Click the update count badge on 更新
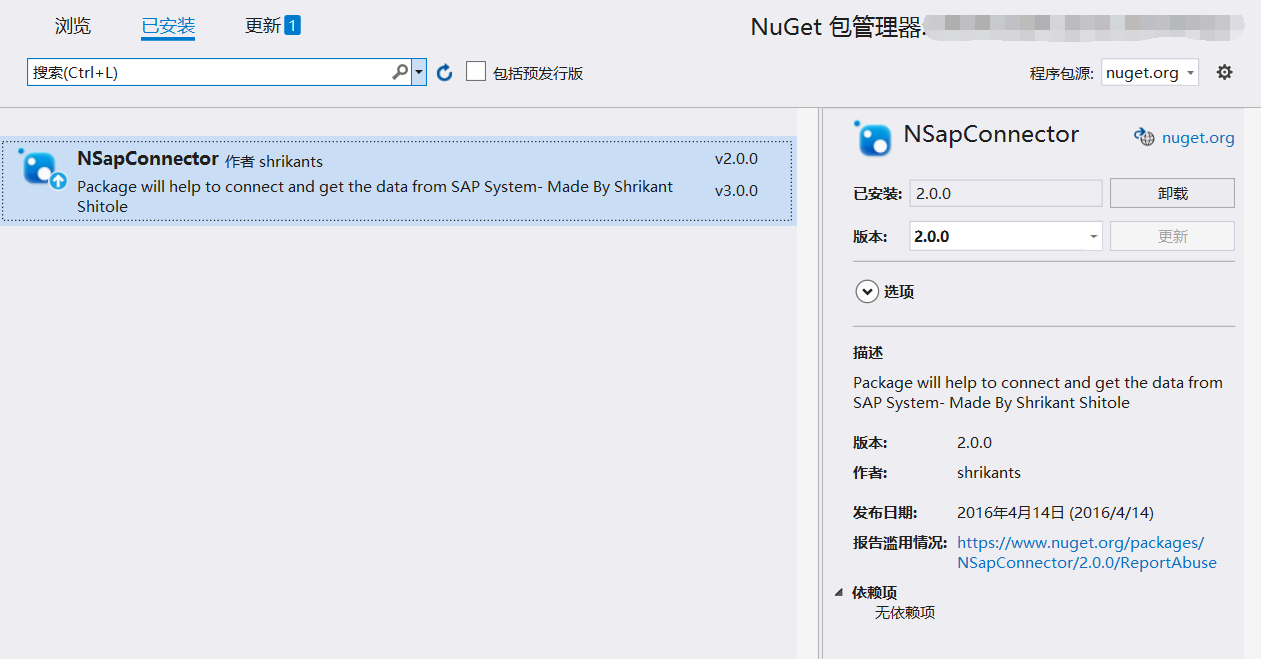1261x659 pixels. (x=292, y=26)
